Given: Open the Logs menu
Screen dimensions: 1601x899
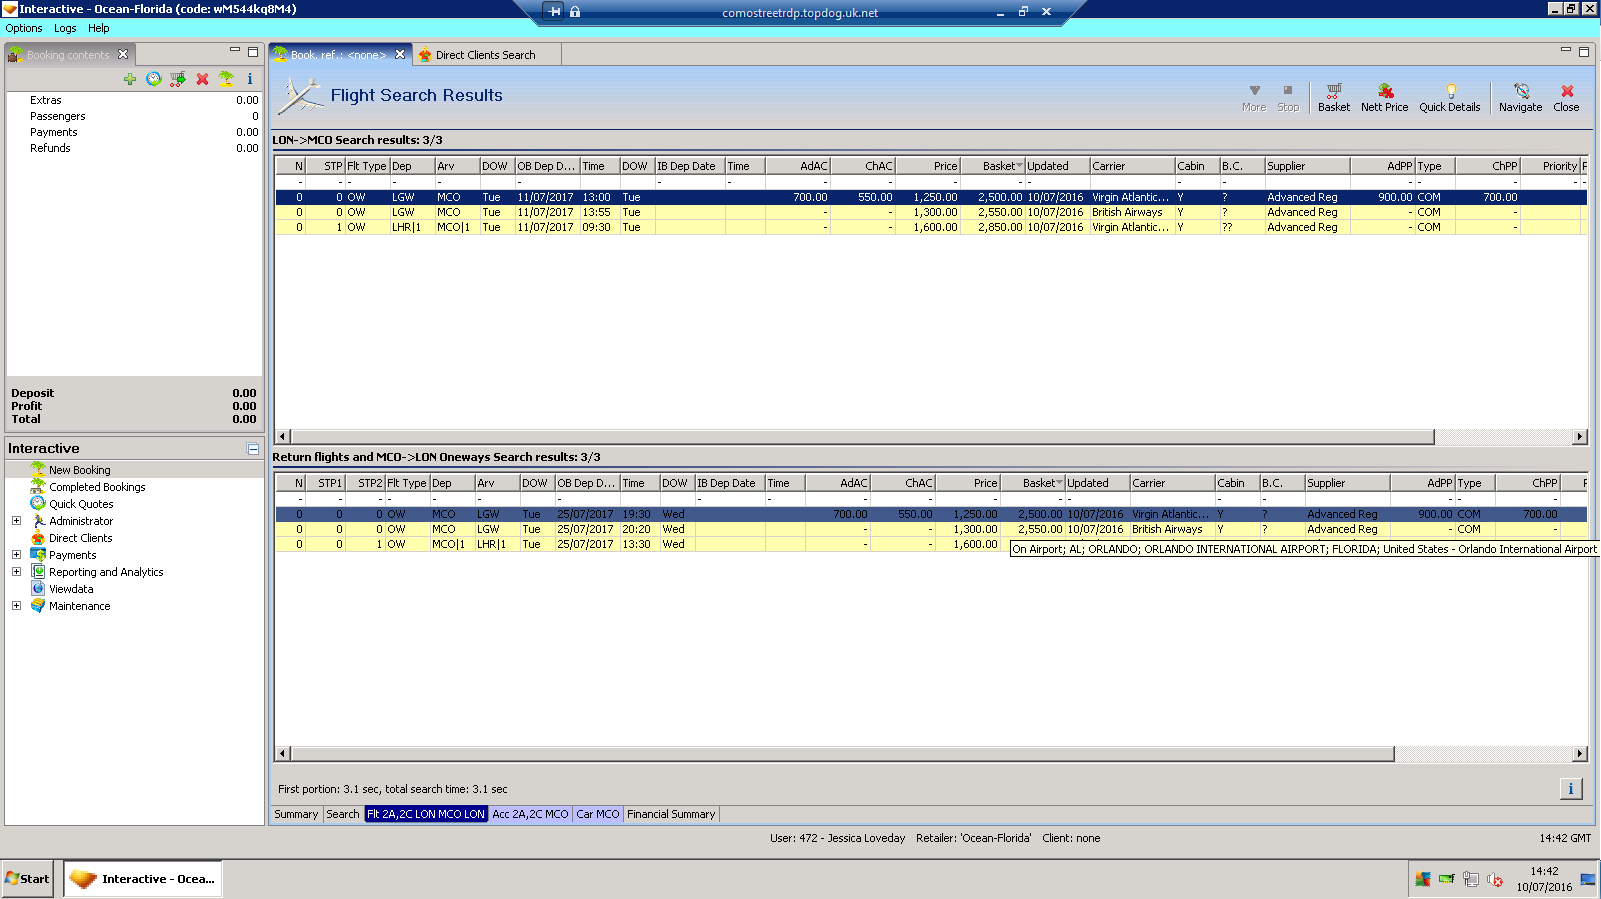Looking at the screenshot, I should 65,28.
